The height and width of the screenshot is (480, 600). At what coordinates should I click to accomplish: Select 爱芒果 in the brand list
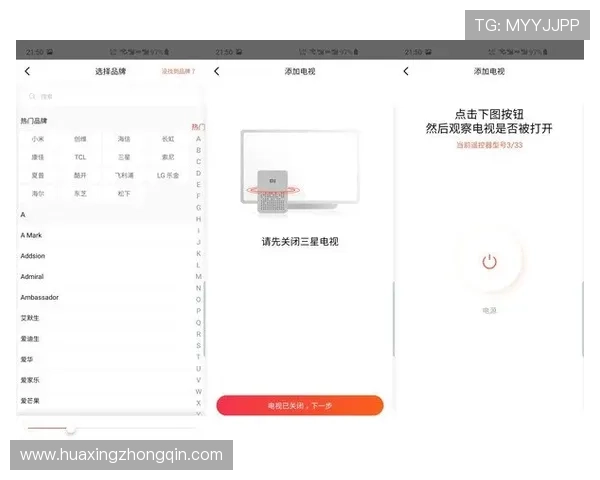click(x=105, y=400)
